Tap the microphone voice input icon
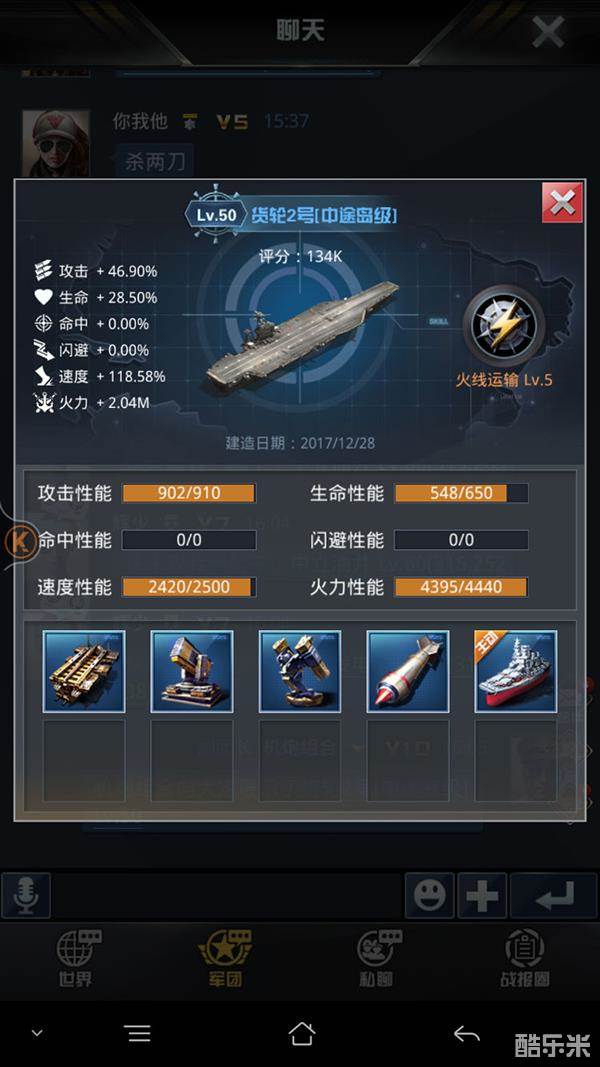Viewport: 600px width, 1067px height. click(26, 896)
